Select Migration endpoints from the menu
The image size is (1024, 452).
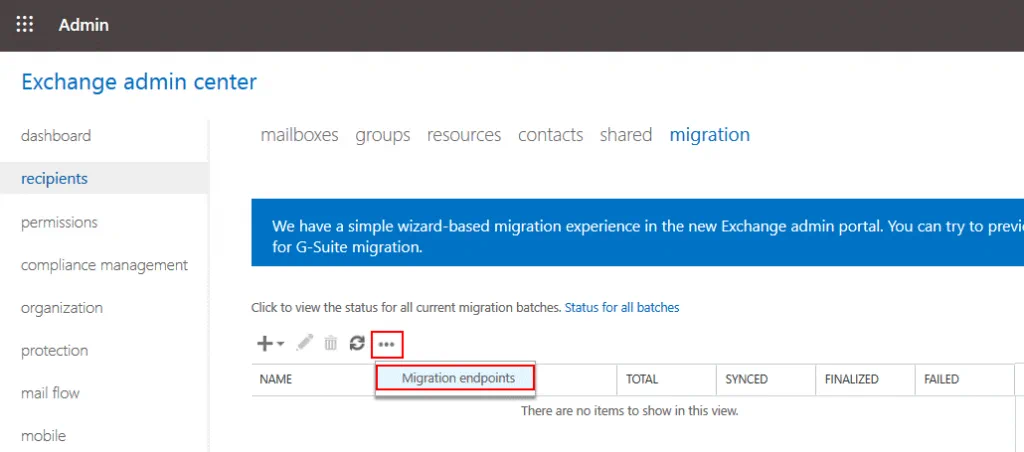[457, 378]
